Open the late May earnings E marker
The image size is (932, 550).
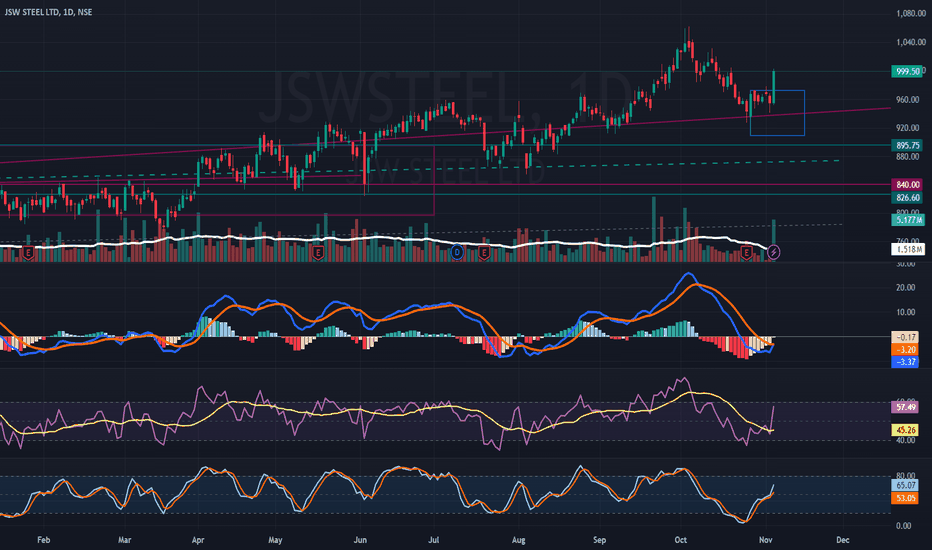coord(318,253)
